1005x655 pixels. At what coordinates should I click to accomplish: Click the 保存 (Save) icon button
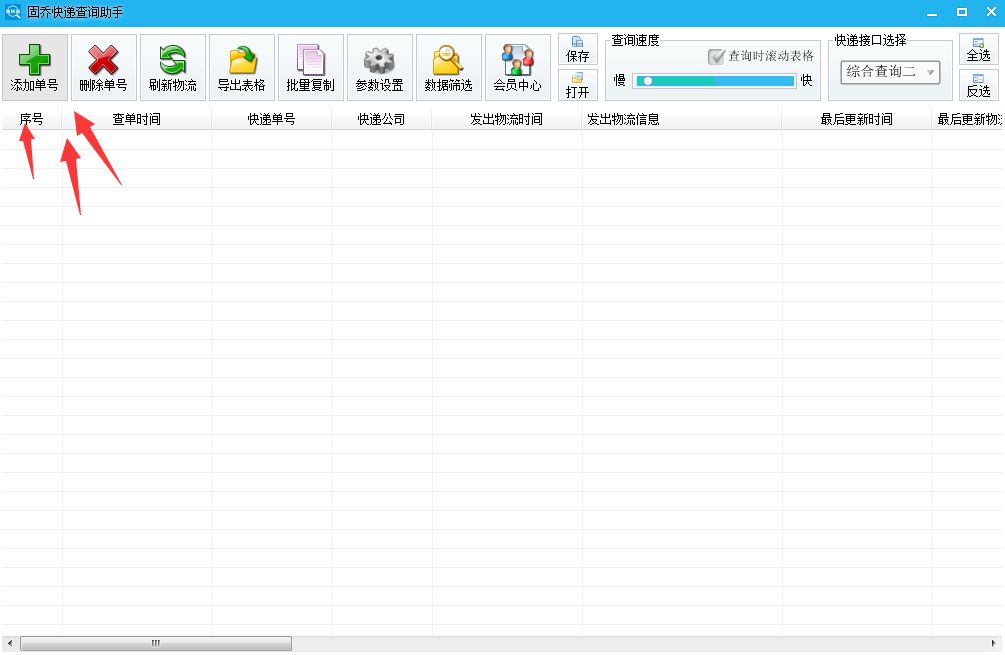578,47
